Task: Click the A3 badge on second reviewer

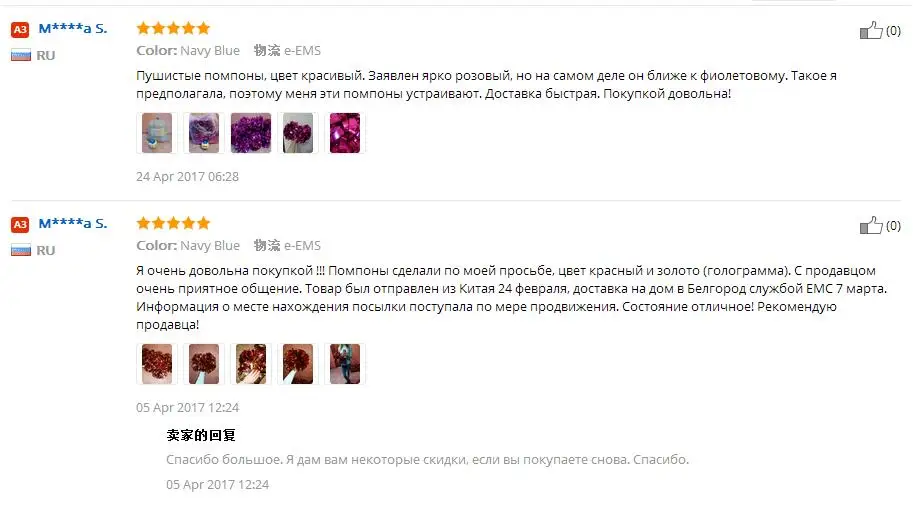Action: coord(20,225)
